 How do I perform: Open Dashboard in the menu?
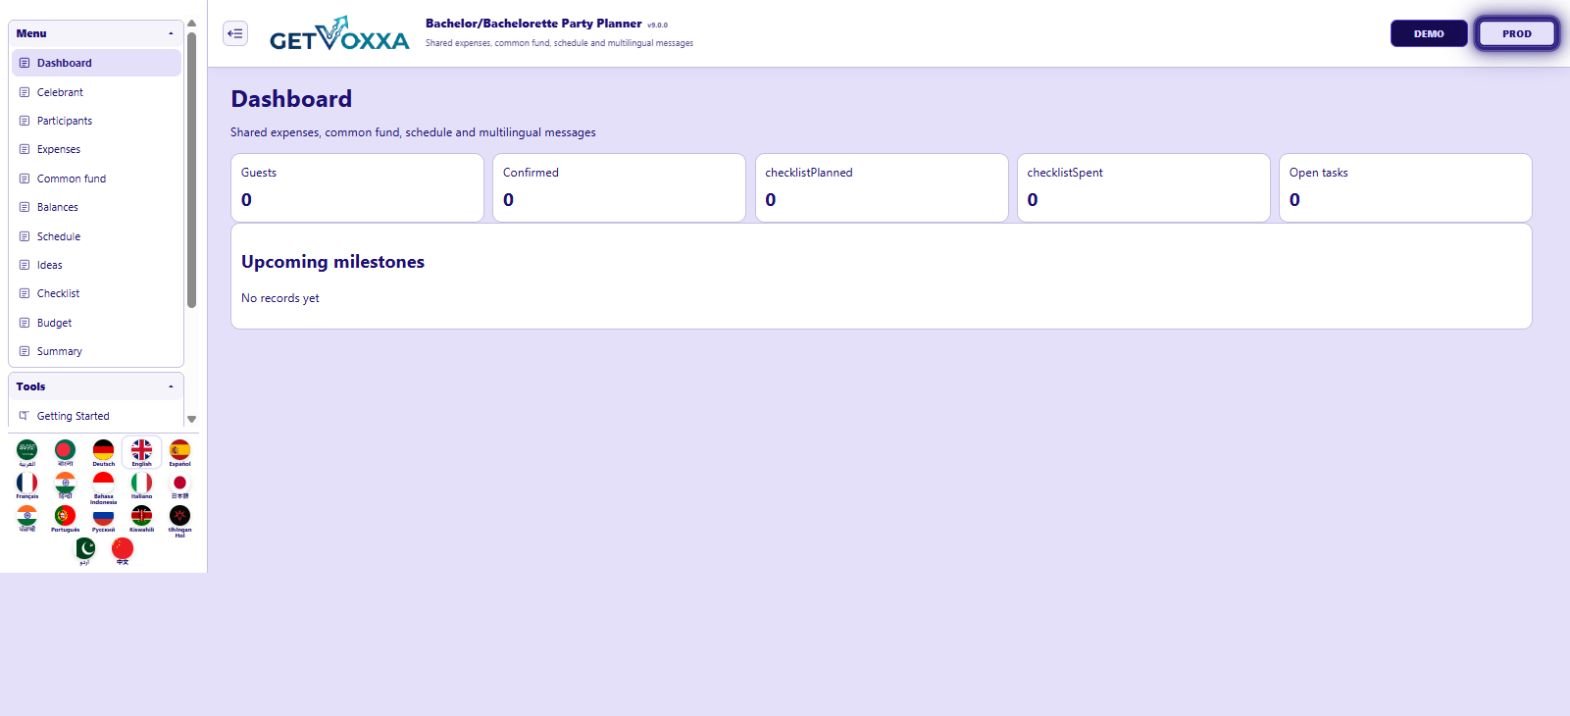(x=96, y=63)
